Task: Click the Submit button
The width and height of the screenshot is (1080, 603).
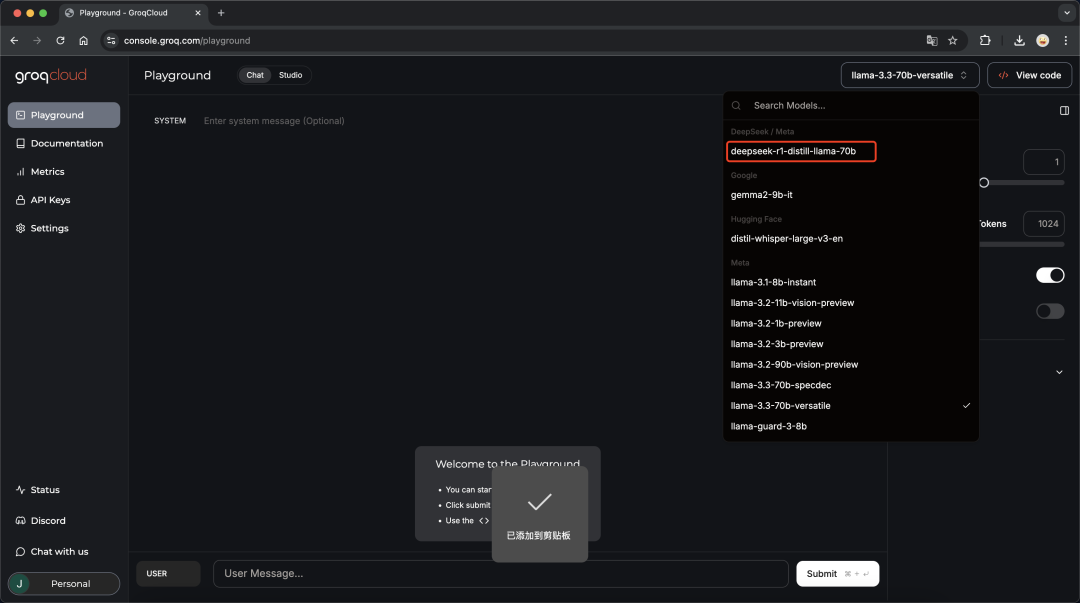Action: point(838,573)
